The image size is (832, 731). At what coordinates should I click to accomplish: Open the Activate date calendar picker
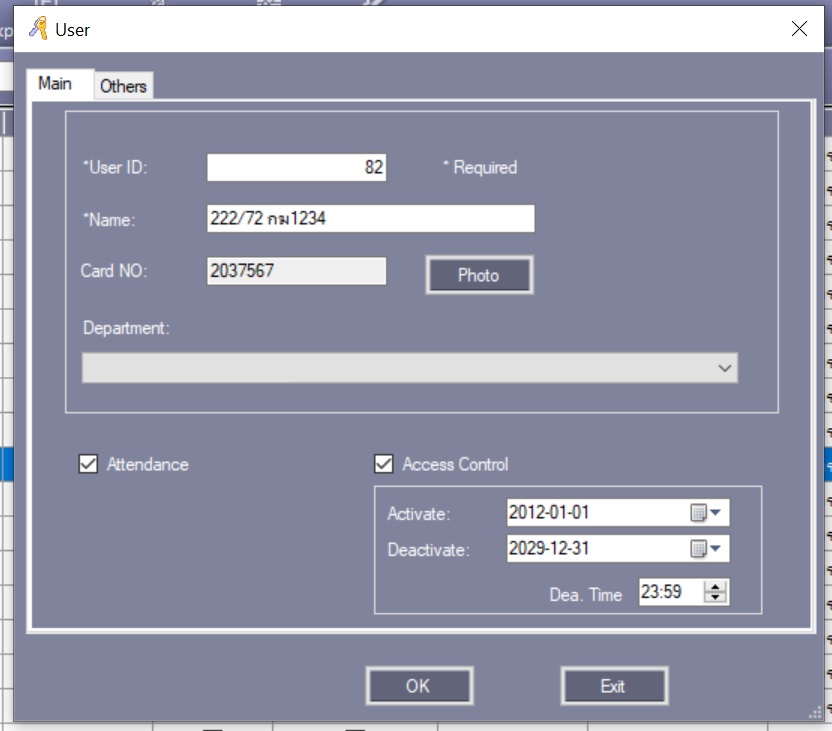(x=706, y=513)
